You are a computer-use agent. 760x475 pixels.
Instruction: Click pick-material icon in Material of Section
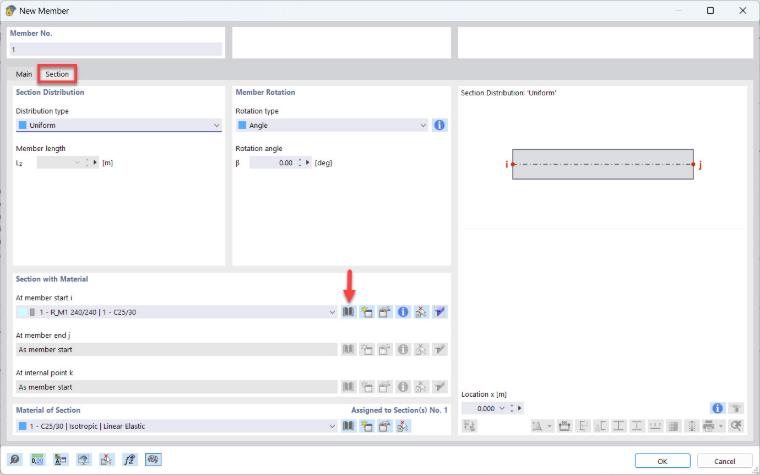(x=403, y=426)
